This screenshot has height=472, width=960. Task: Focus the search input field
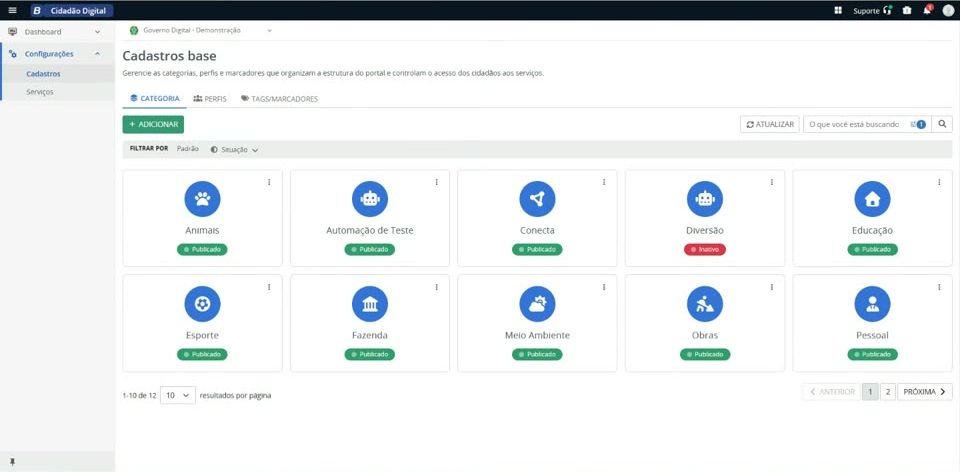(856, 124)
